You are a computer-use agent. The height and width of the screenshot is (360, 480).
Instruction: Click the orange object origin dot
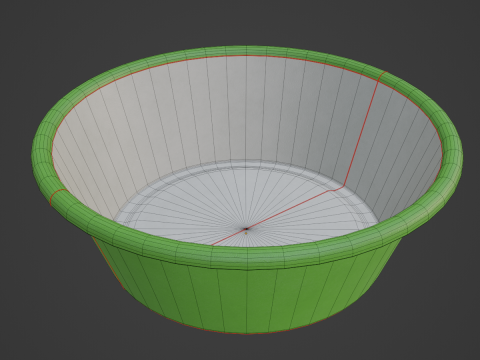246,233
